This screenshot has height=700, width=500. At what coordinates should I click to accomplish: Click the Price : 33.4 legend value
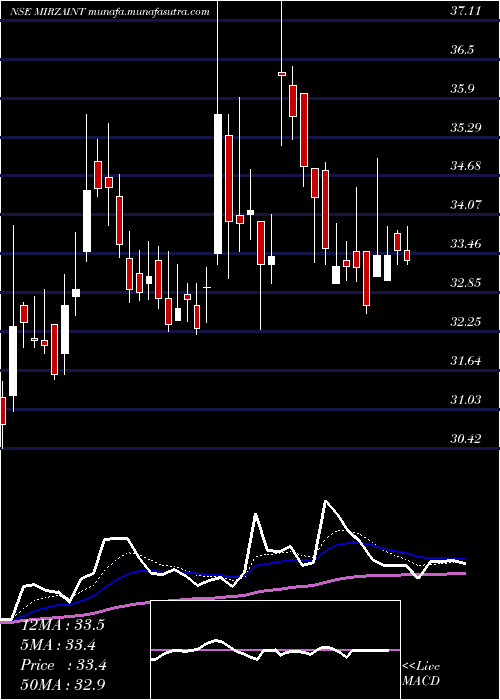coord(62,665)
